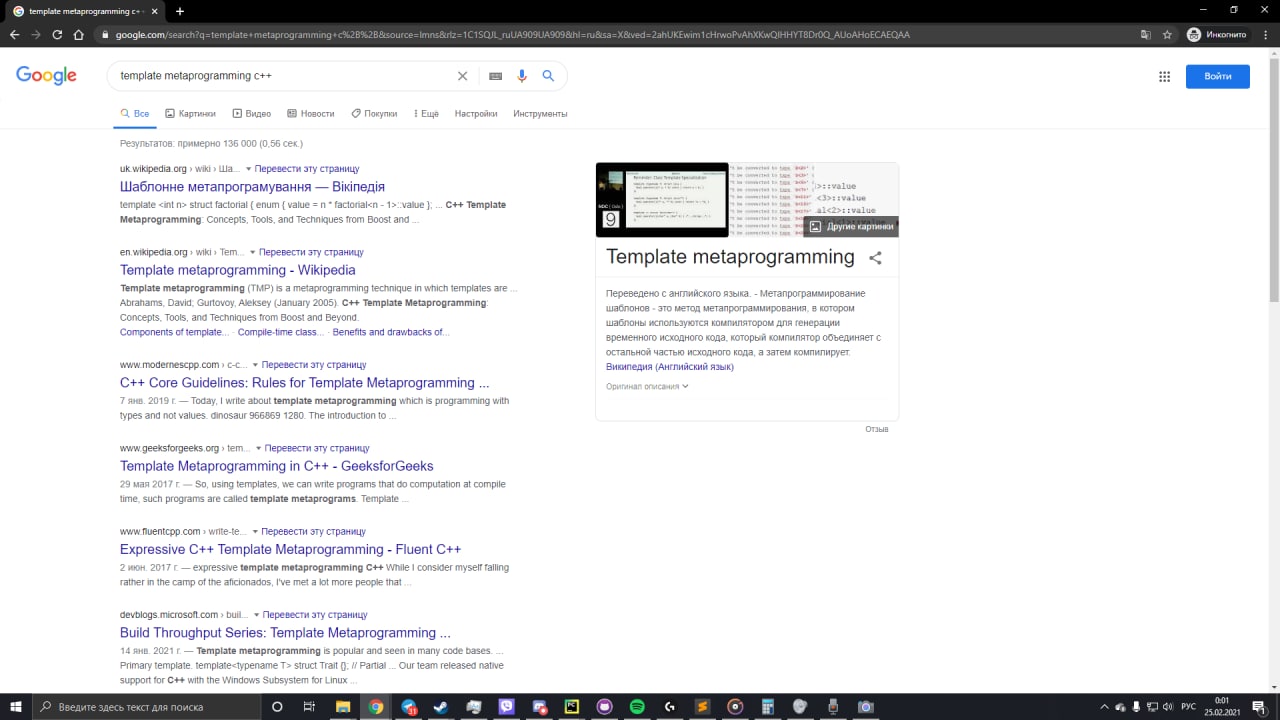Open the on-screen keyboard icon in search box

pos(495,76)
